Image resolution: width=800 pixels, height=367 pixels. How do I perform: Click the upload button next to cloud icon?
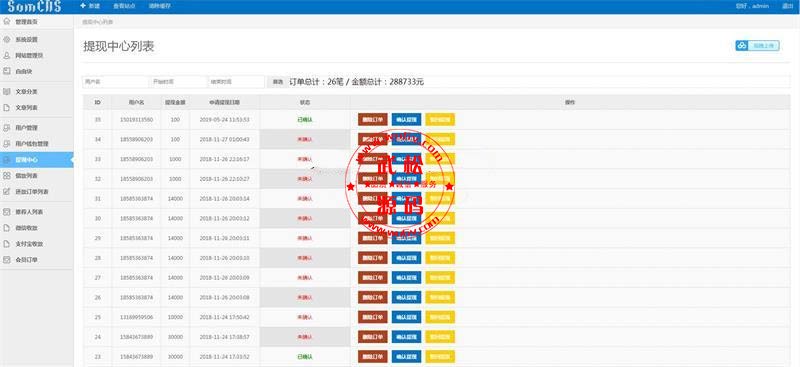[764, 45]
